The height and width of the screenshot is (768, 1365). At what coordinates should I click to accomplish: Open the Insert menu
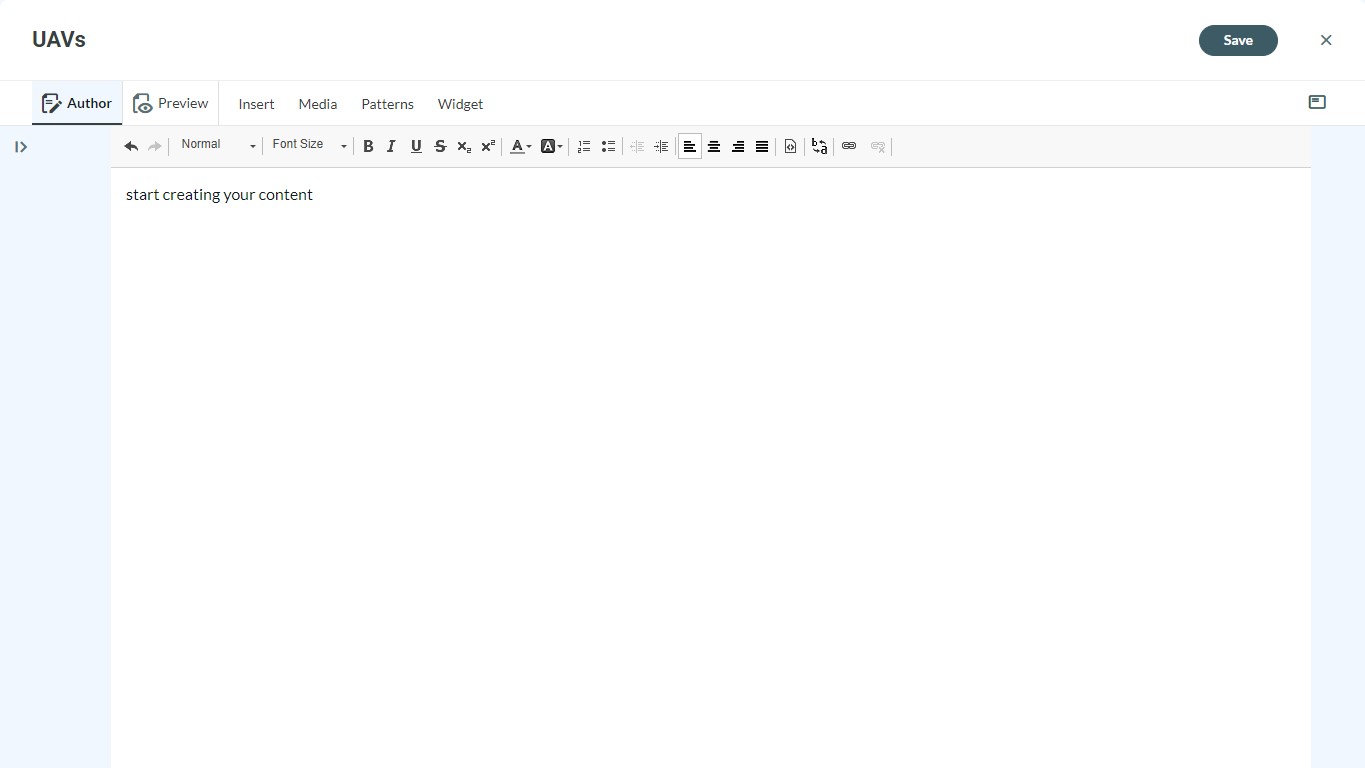256,104
